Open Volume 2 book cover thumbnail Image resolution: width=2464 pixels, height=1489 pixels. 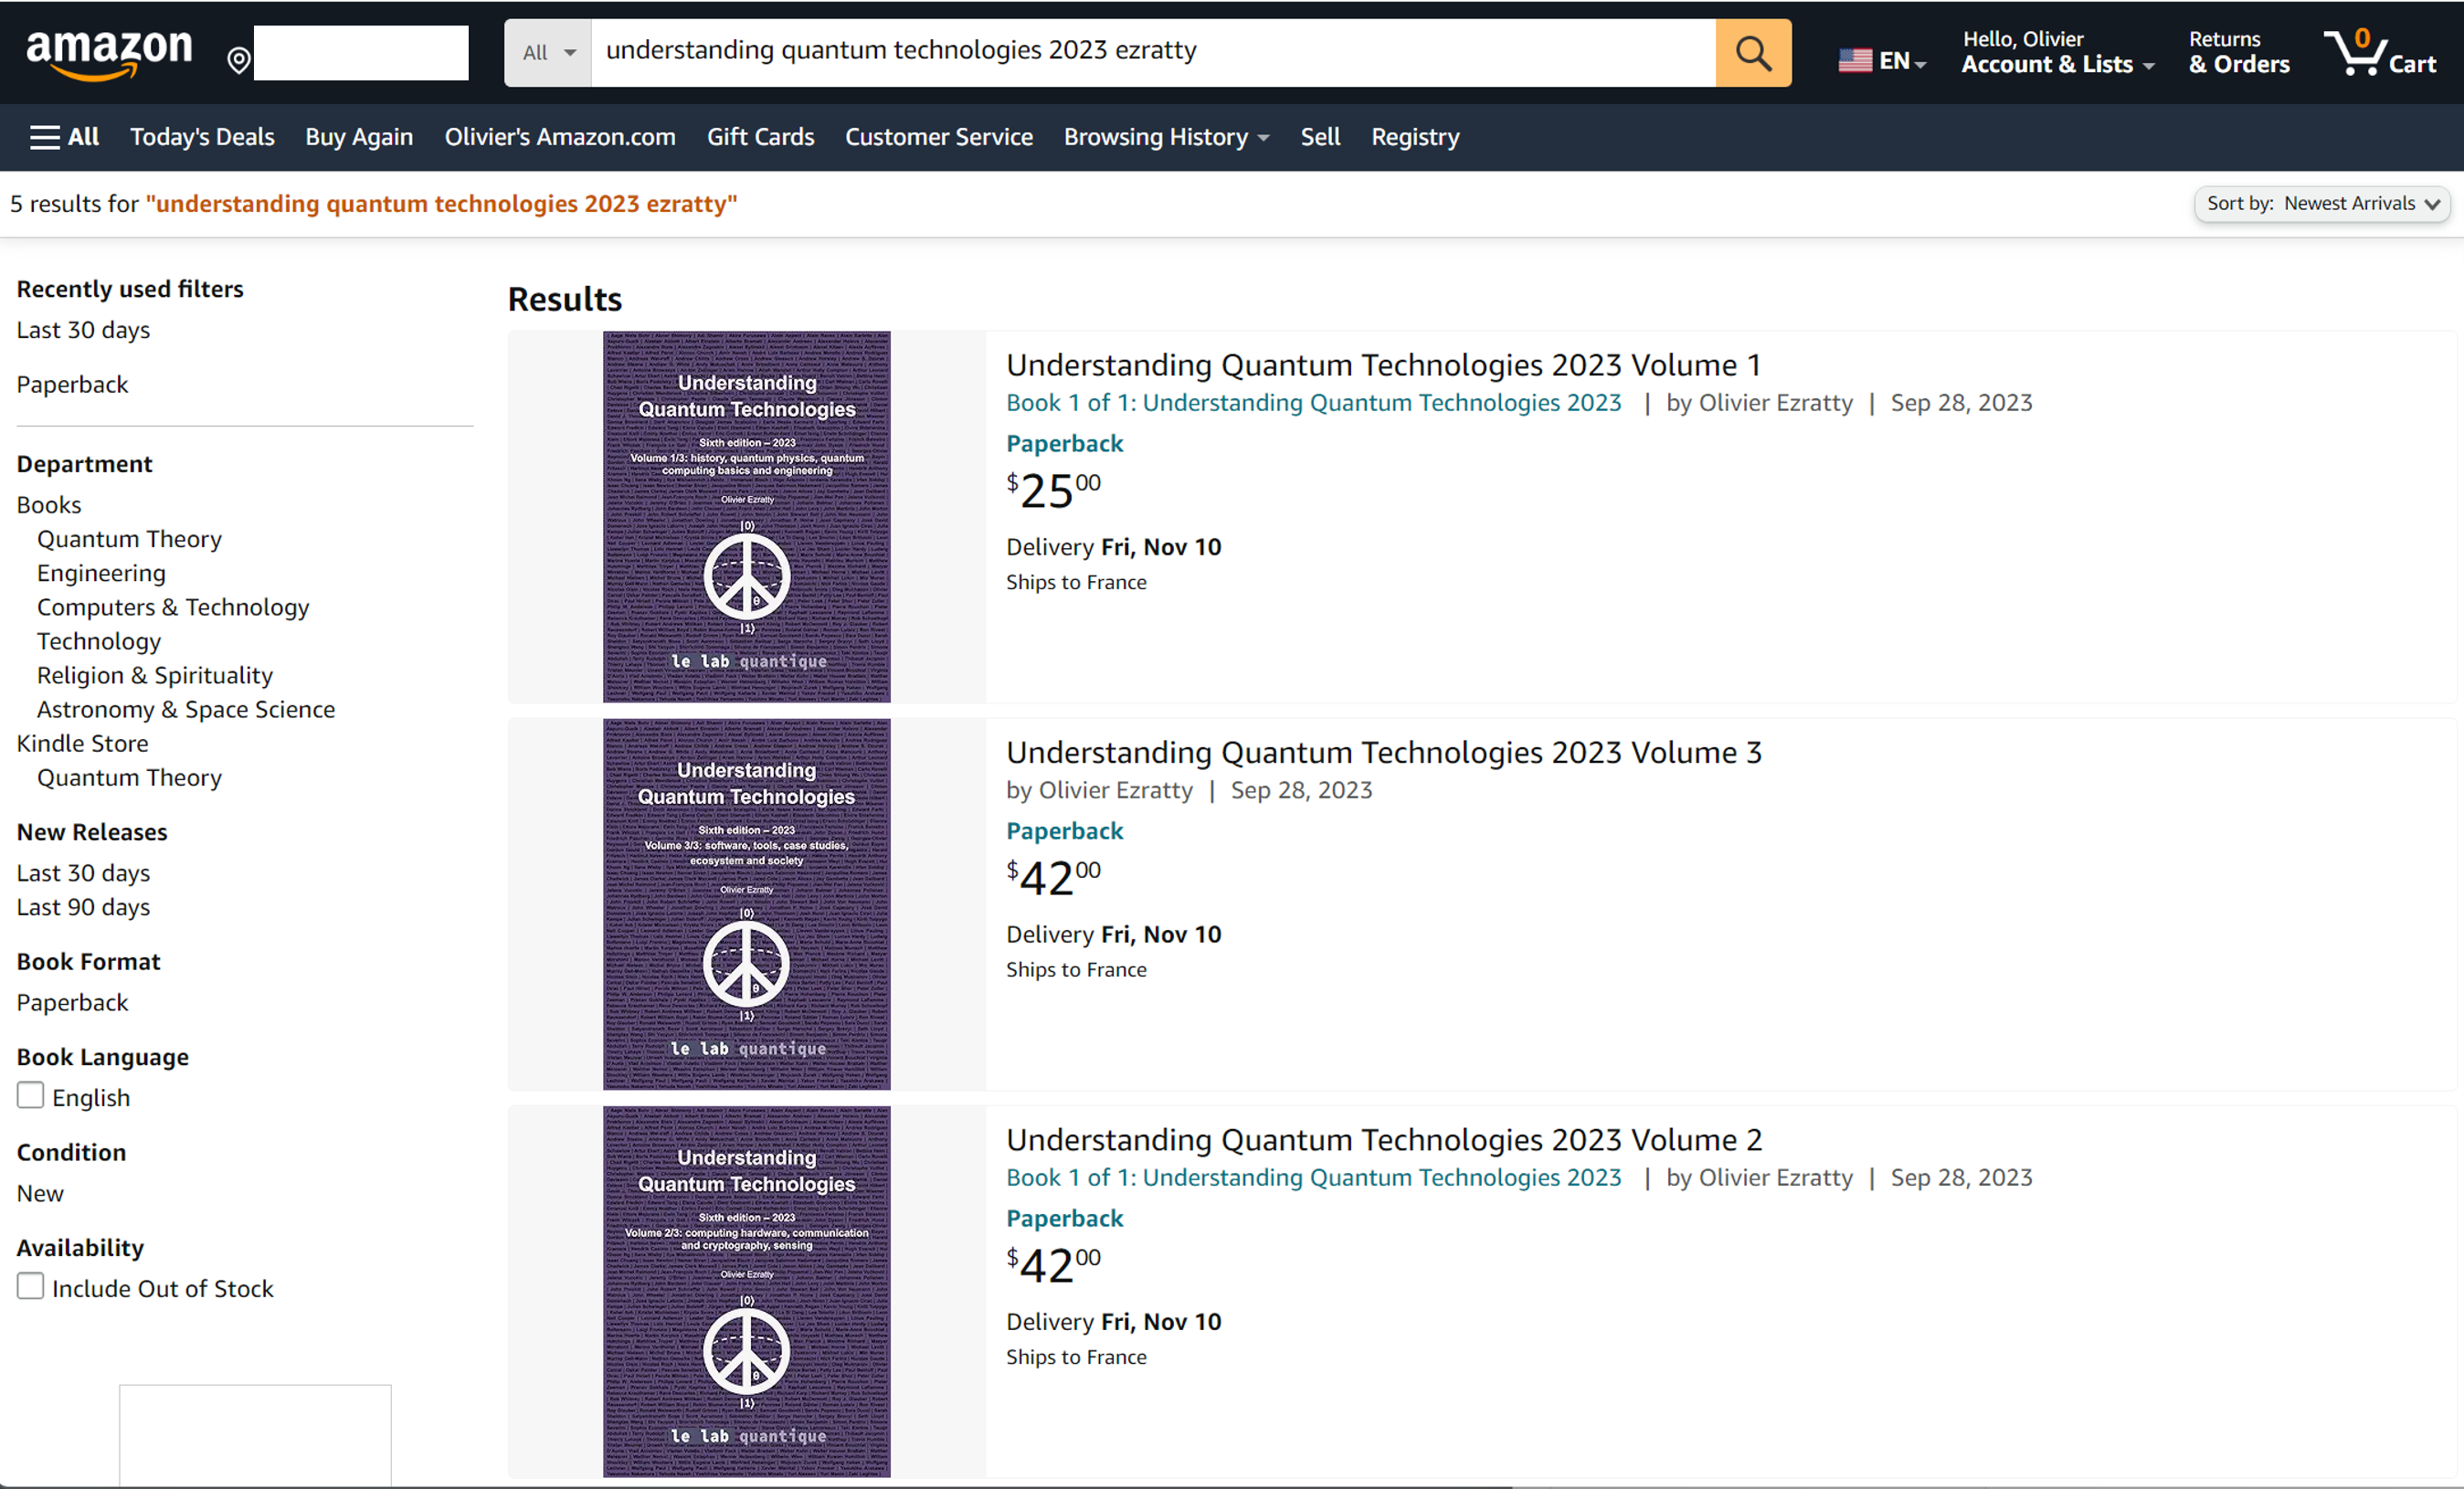[746, 1291]
